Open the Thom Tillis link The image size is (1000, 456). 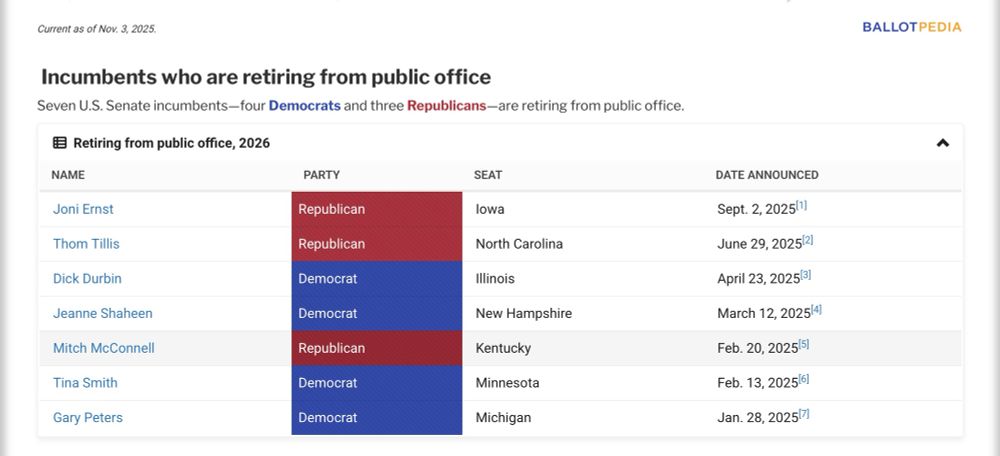point(86,244)
